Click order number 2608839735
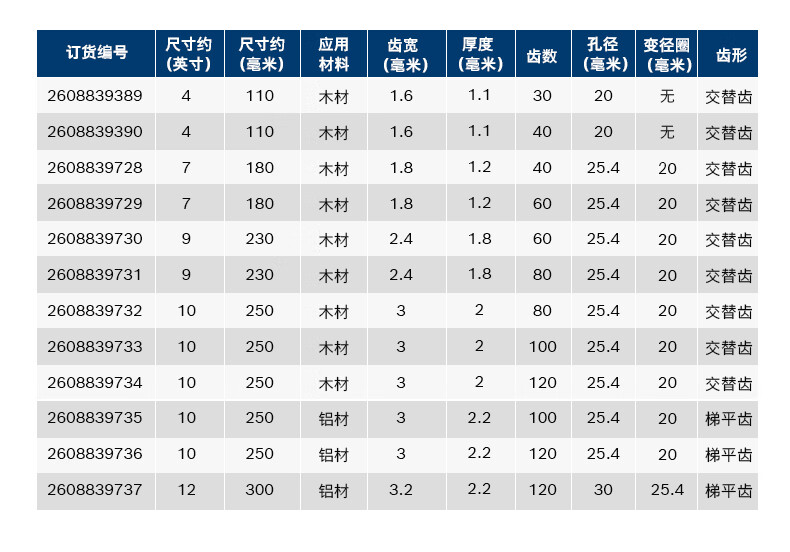 point(95,418)
